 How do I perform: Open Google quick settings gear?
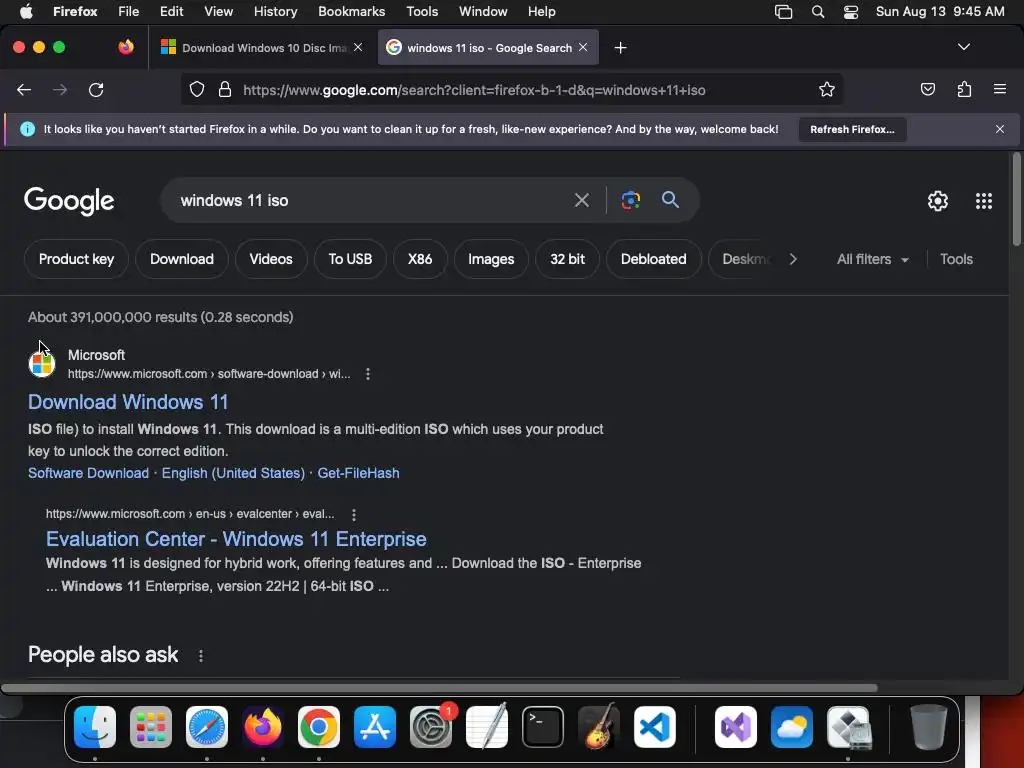click(938, 201)
